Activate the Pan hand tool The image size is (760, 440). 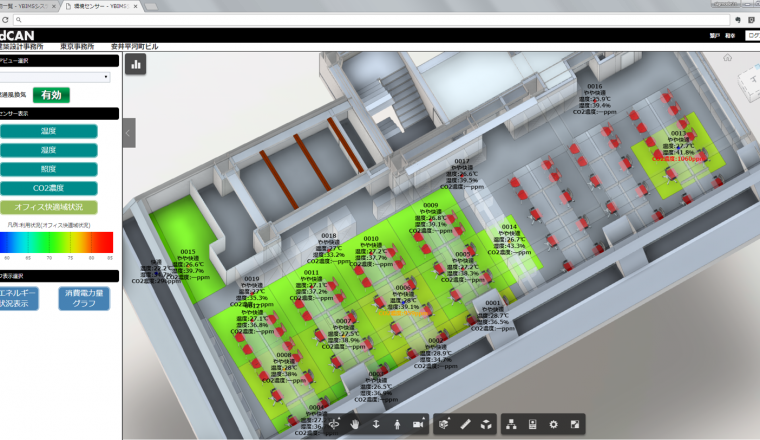pyautogui.click(x=355, y=424)
